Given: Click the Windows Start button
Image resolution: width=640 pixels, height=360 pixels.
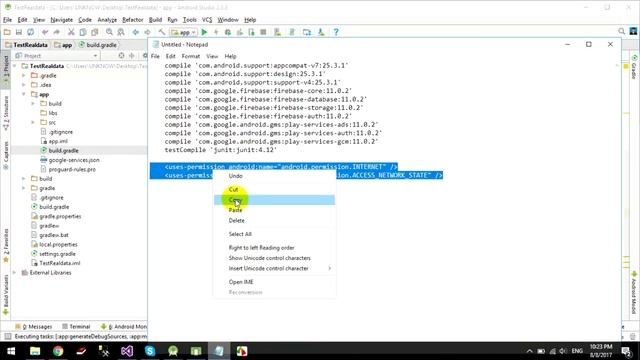Looking at the screenshot, I should coord(11,351).
